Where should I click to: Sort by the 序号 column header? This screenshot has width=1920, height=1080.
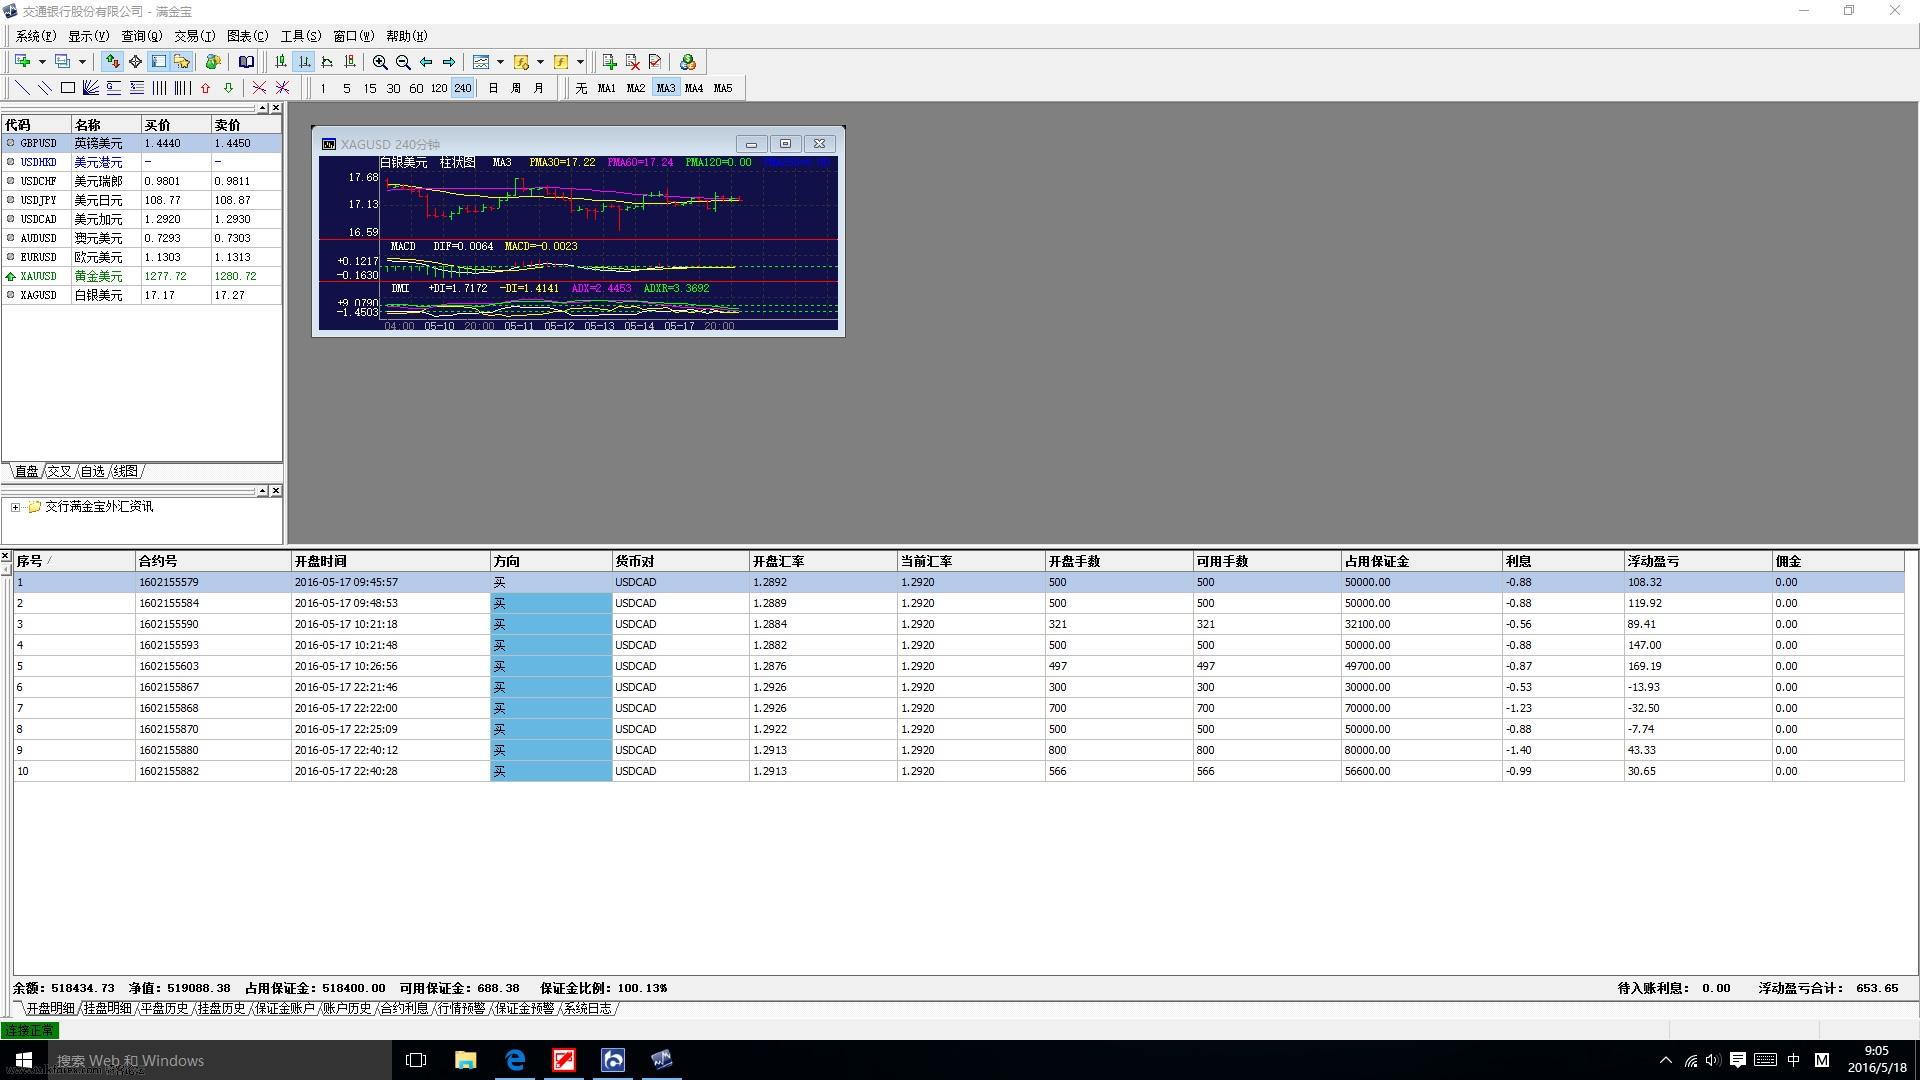point(74,561)
